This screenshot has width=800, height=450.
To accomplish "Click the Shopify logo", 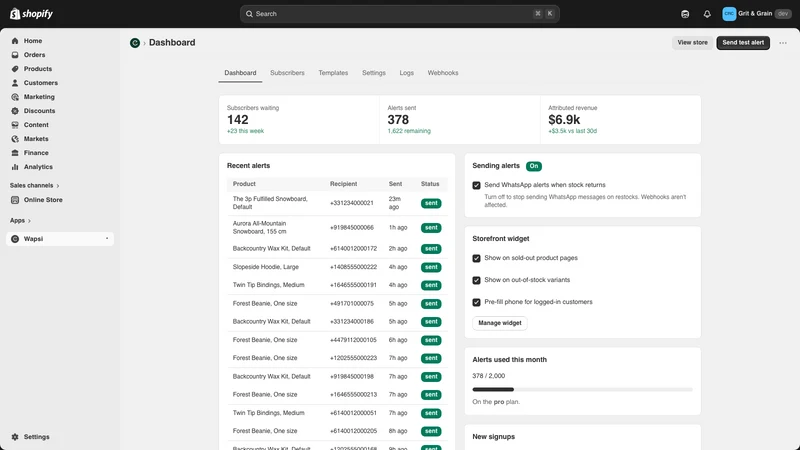I will click(31, 14).
